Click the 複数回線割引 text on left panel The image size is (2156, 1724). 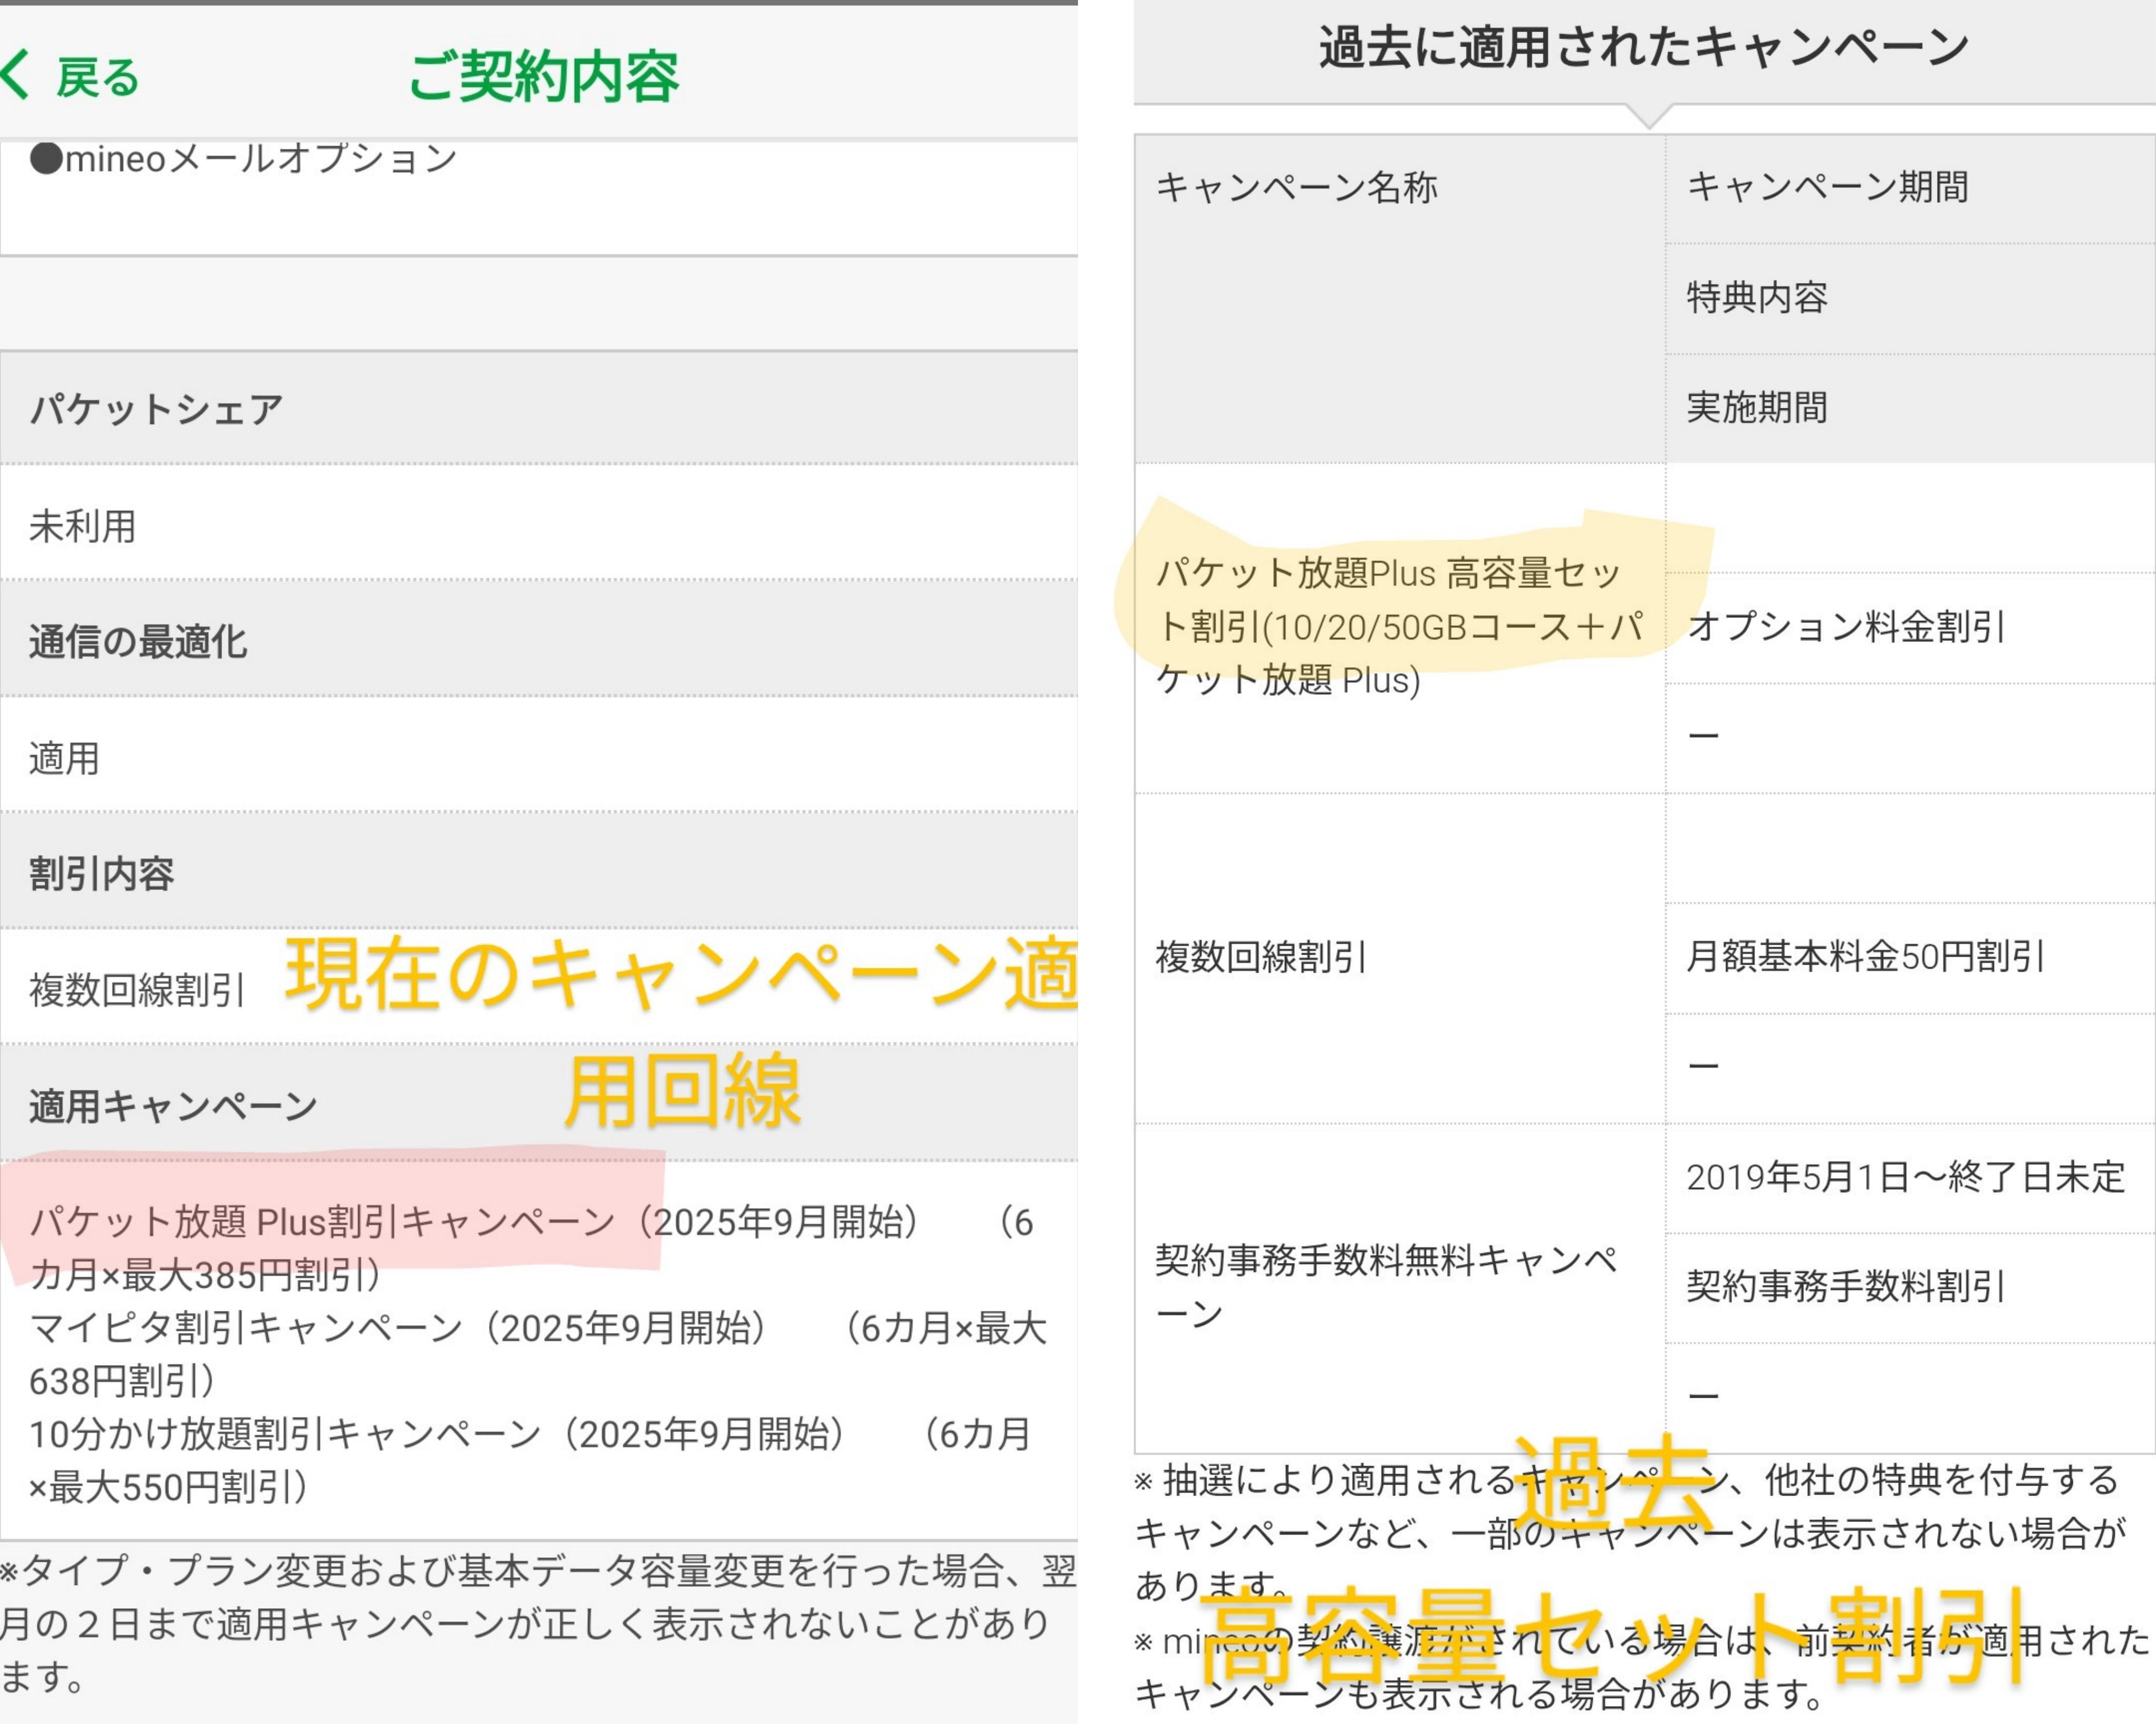(x=137, y=990)
